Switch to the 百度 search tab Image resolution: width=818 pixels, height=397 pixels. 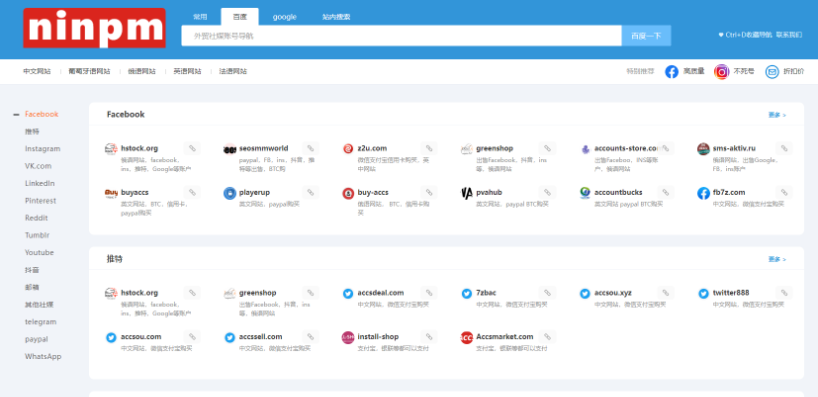pyautogui.click(x=239, y=17)
